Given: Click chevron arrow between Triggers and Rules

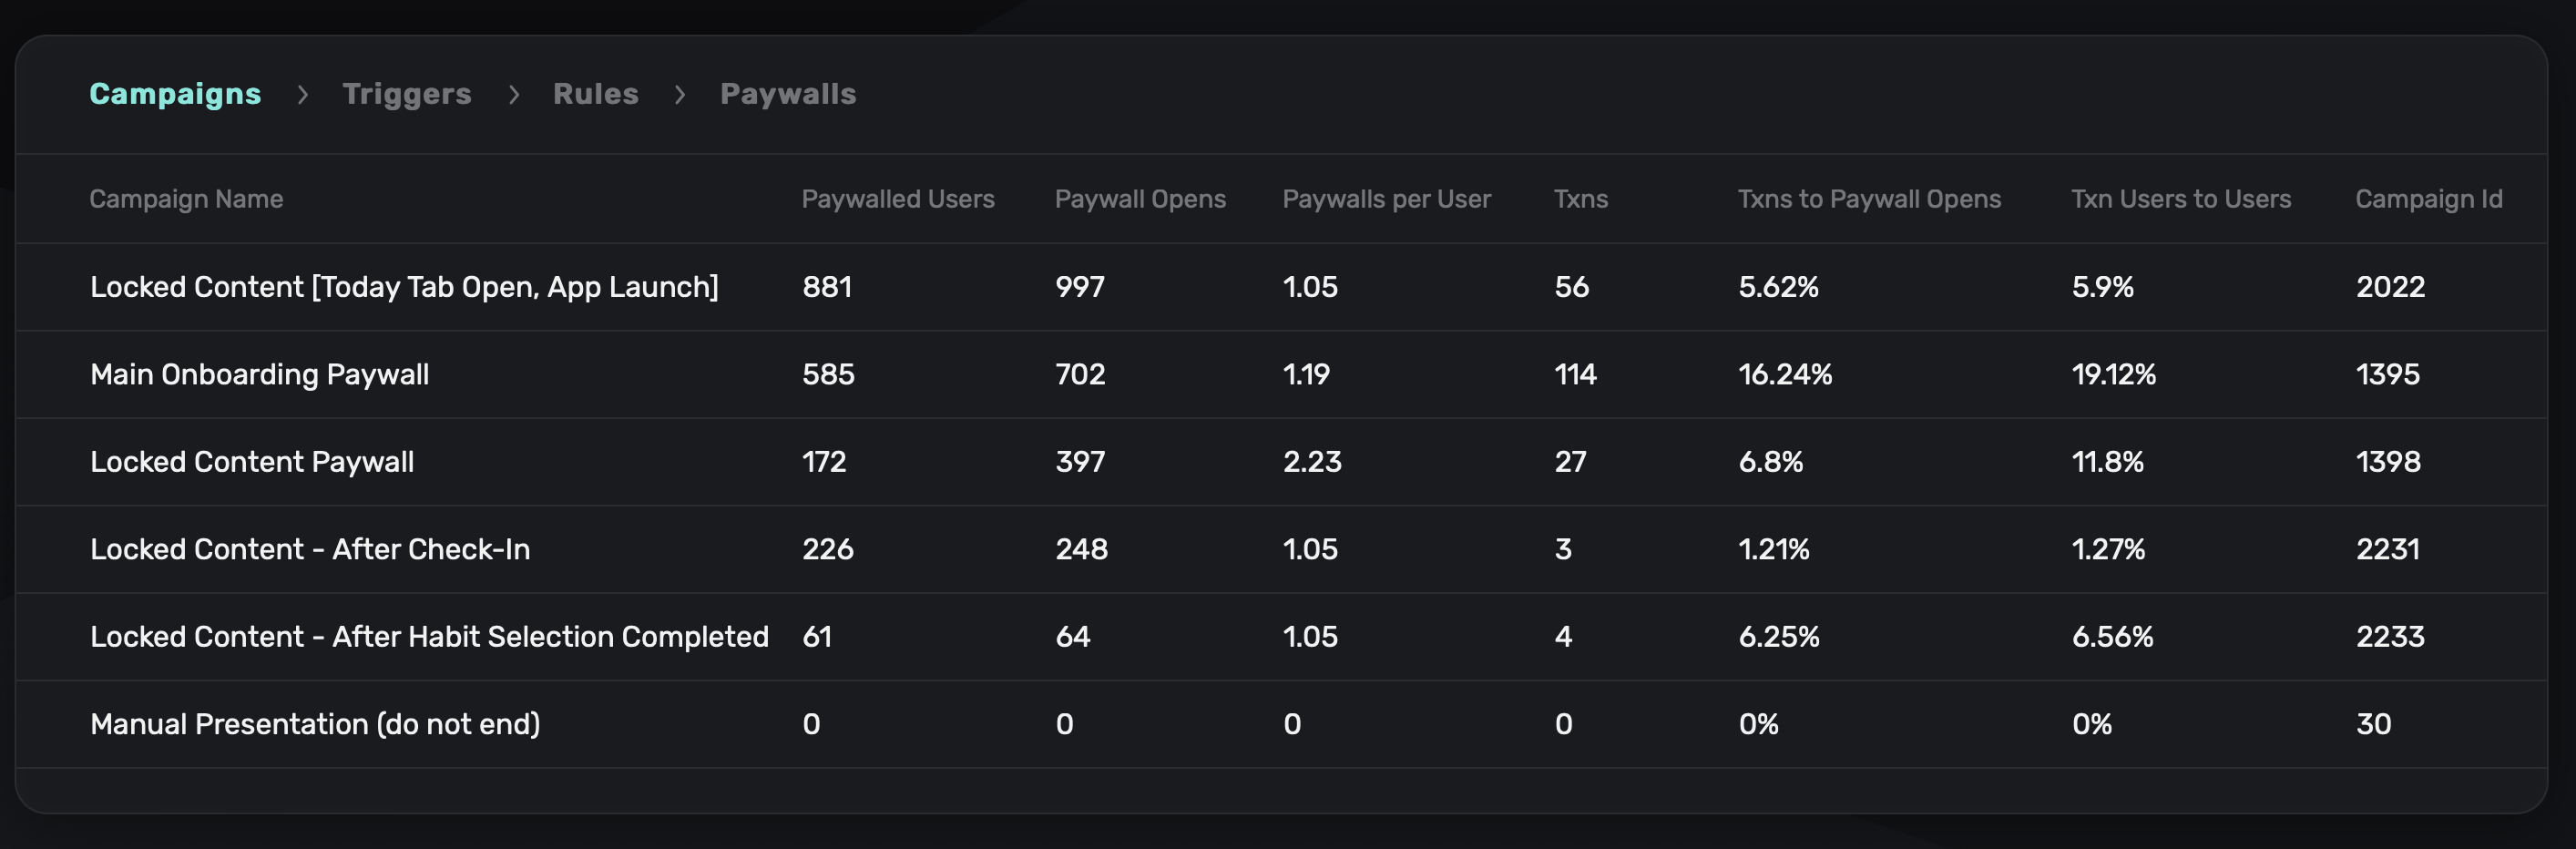Looking at the screenshot, I should click(514, 95).
